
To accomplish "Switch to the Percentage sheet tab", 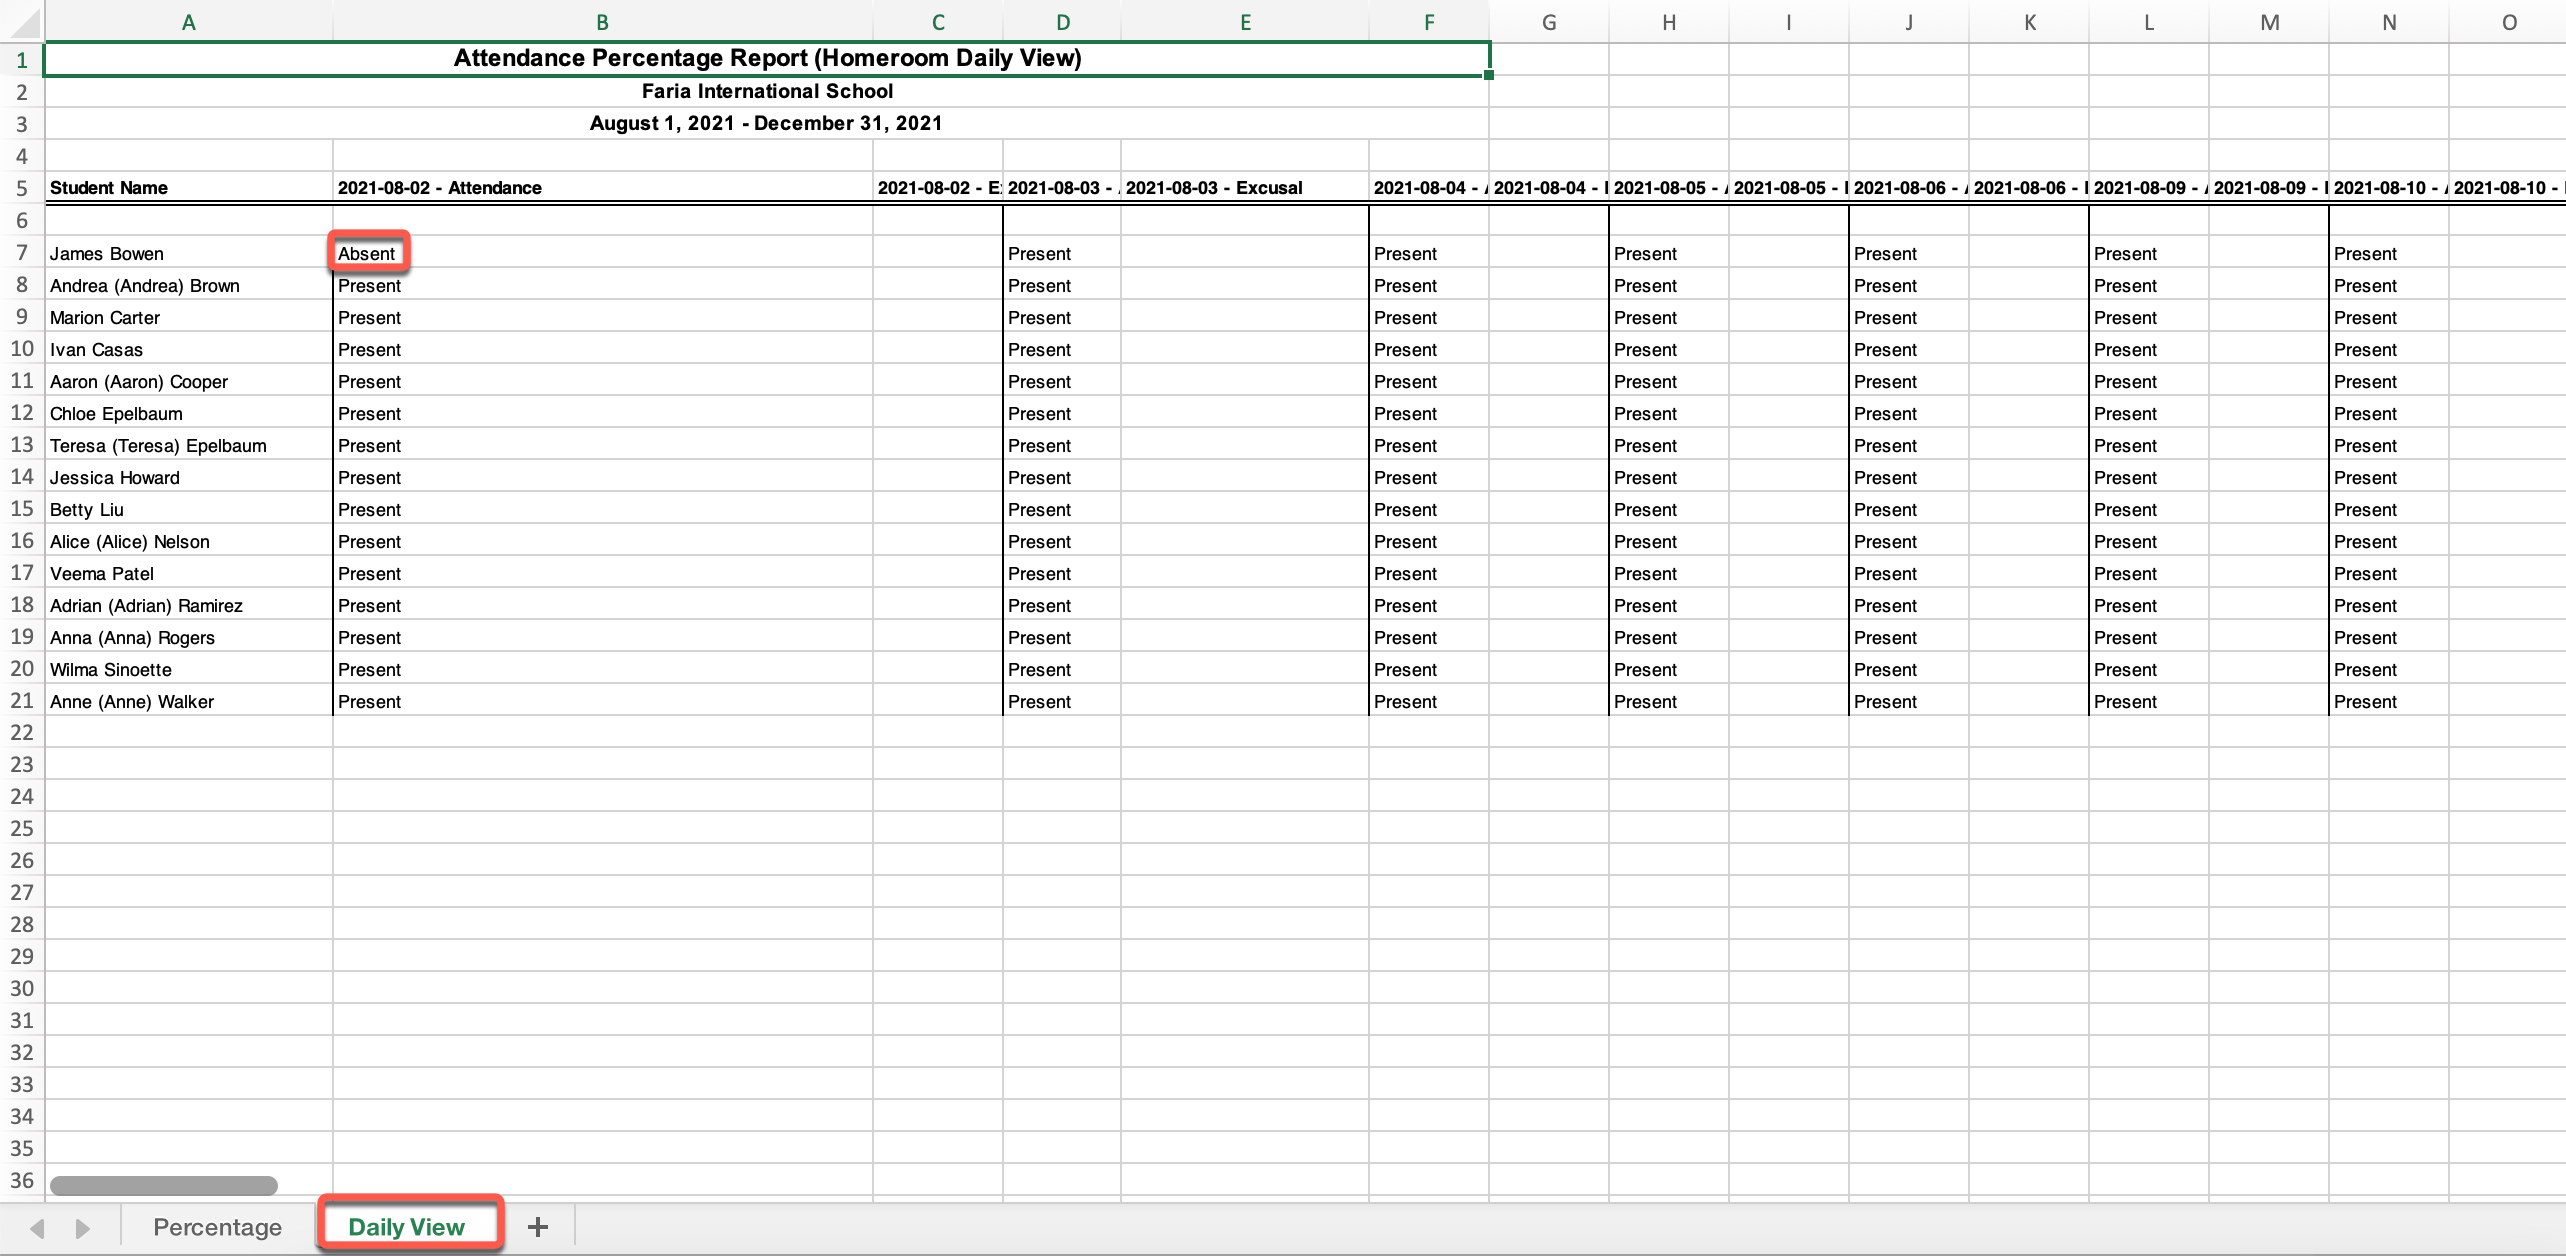I will [217, 1227].
